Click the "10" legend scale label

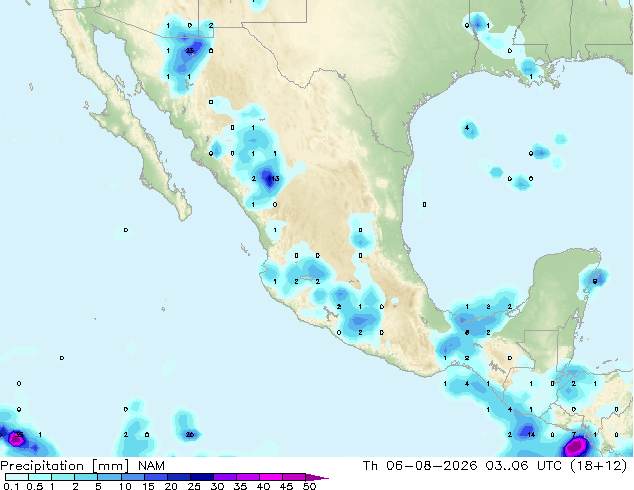pos(125,486)
